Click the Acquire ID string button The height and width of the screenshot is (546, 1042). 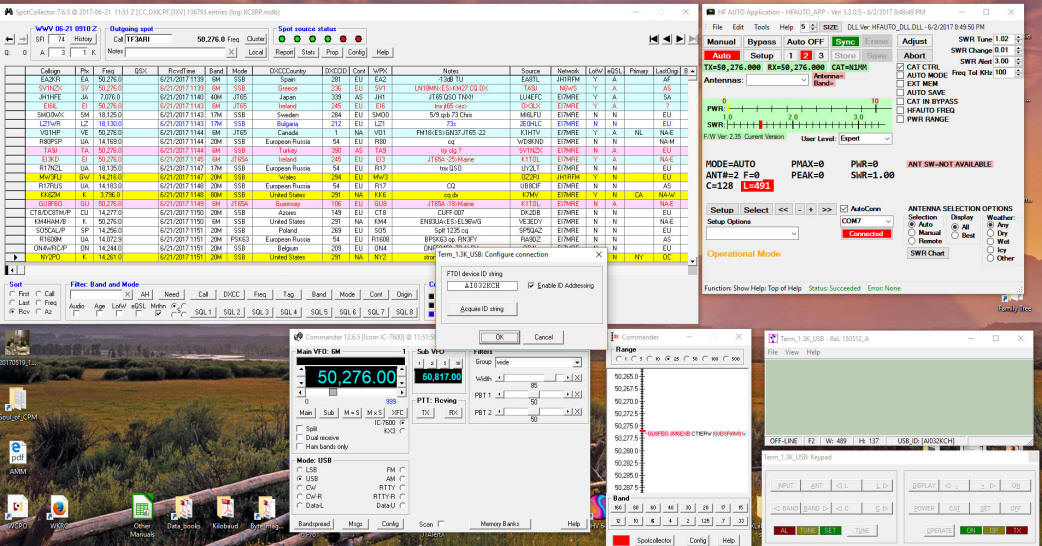pyautogui.click(x=482, y=309)
